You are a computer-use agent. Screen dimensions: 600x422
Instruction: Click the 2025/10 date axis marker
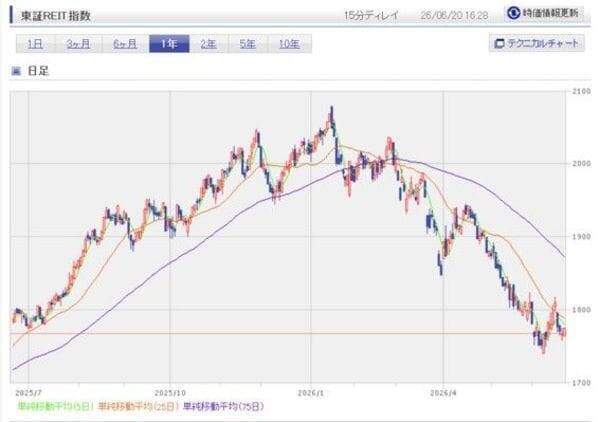[x=170, y=393]
